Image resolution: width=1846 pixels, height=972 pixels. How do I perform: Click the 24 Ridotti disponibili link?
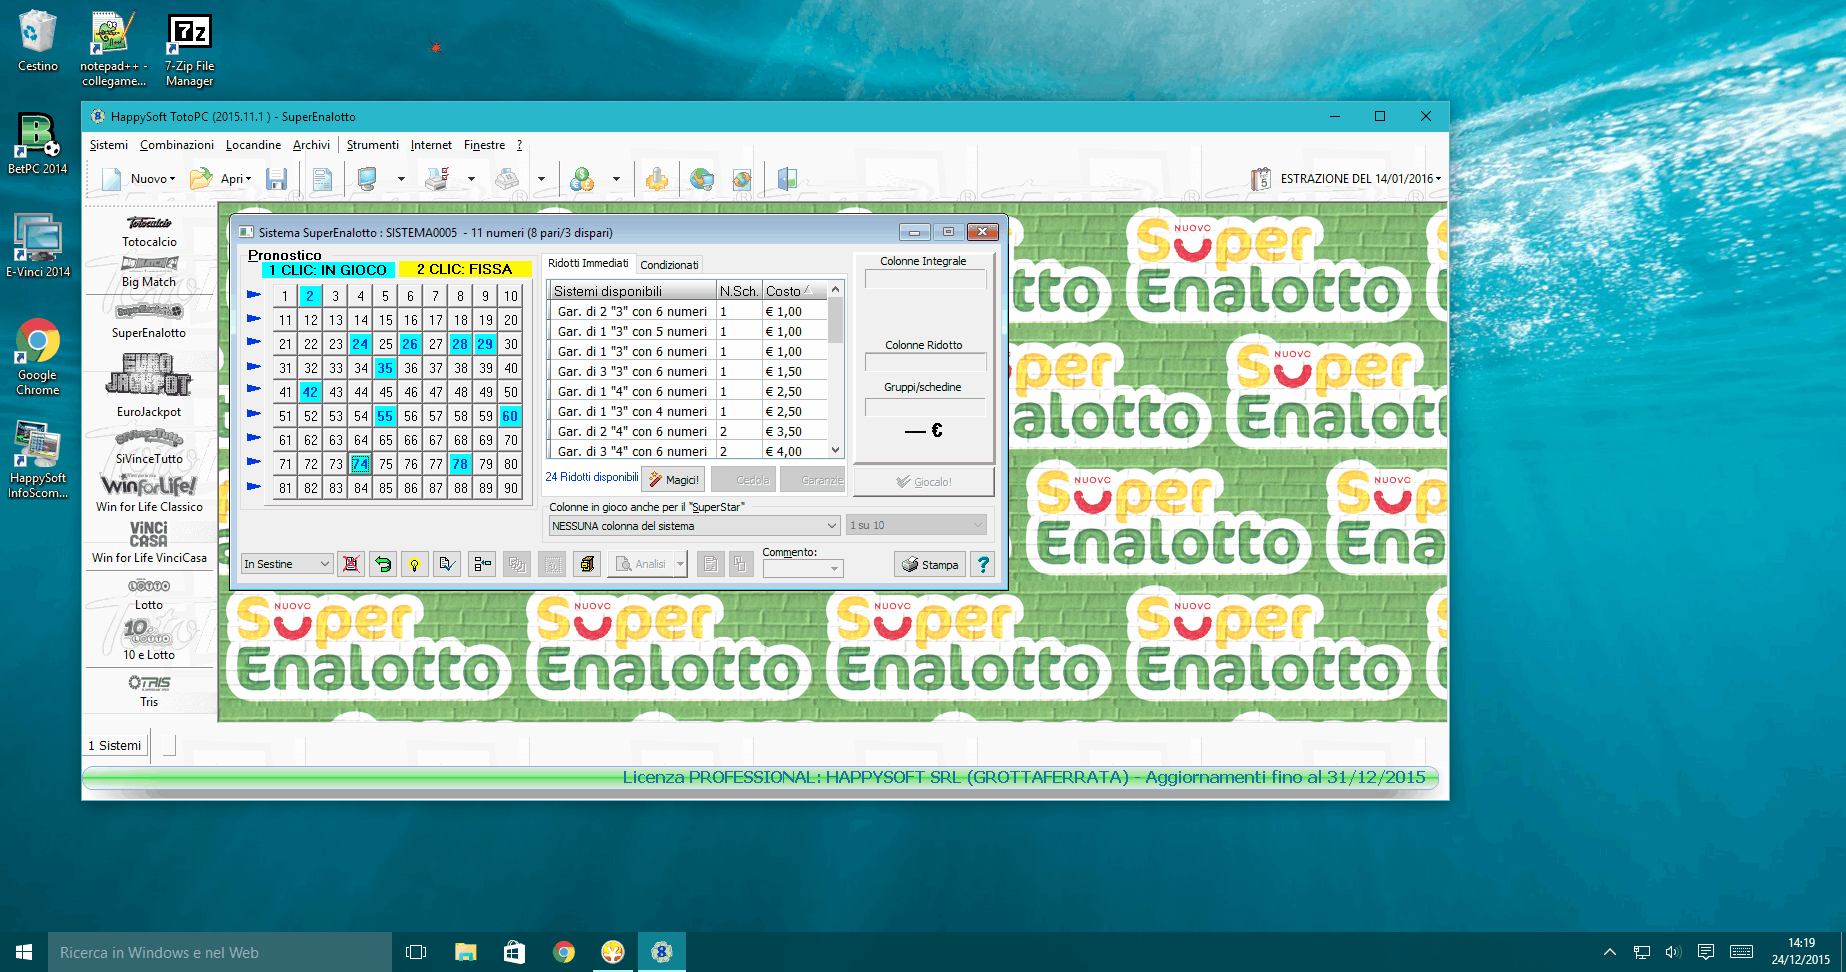click(592, 477)
